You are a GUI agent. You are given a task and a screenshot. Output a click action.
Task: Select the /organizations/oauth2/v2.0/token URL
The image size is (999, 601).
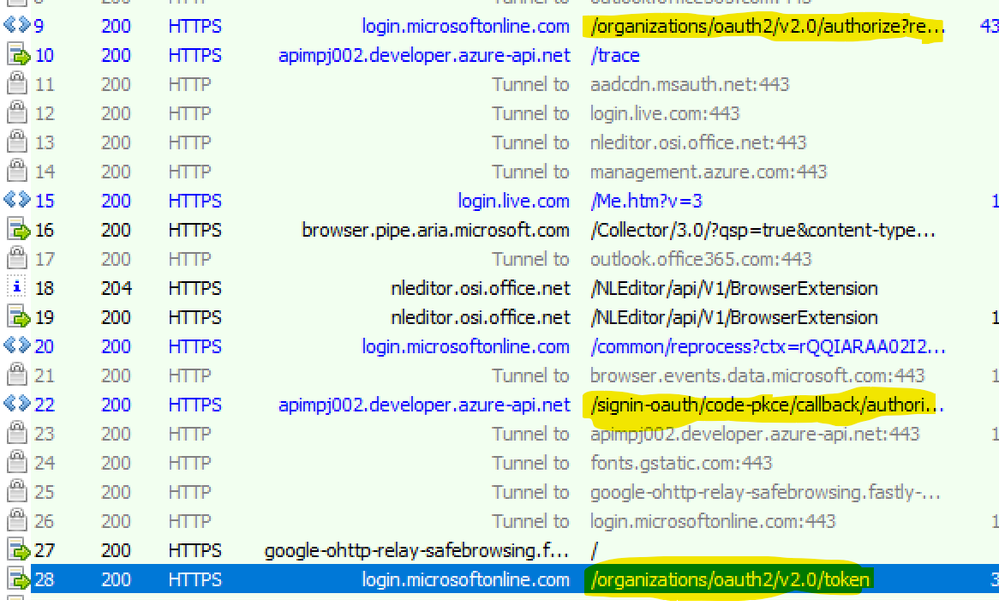(x=729, y=580)
